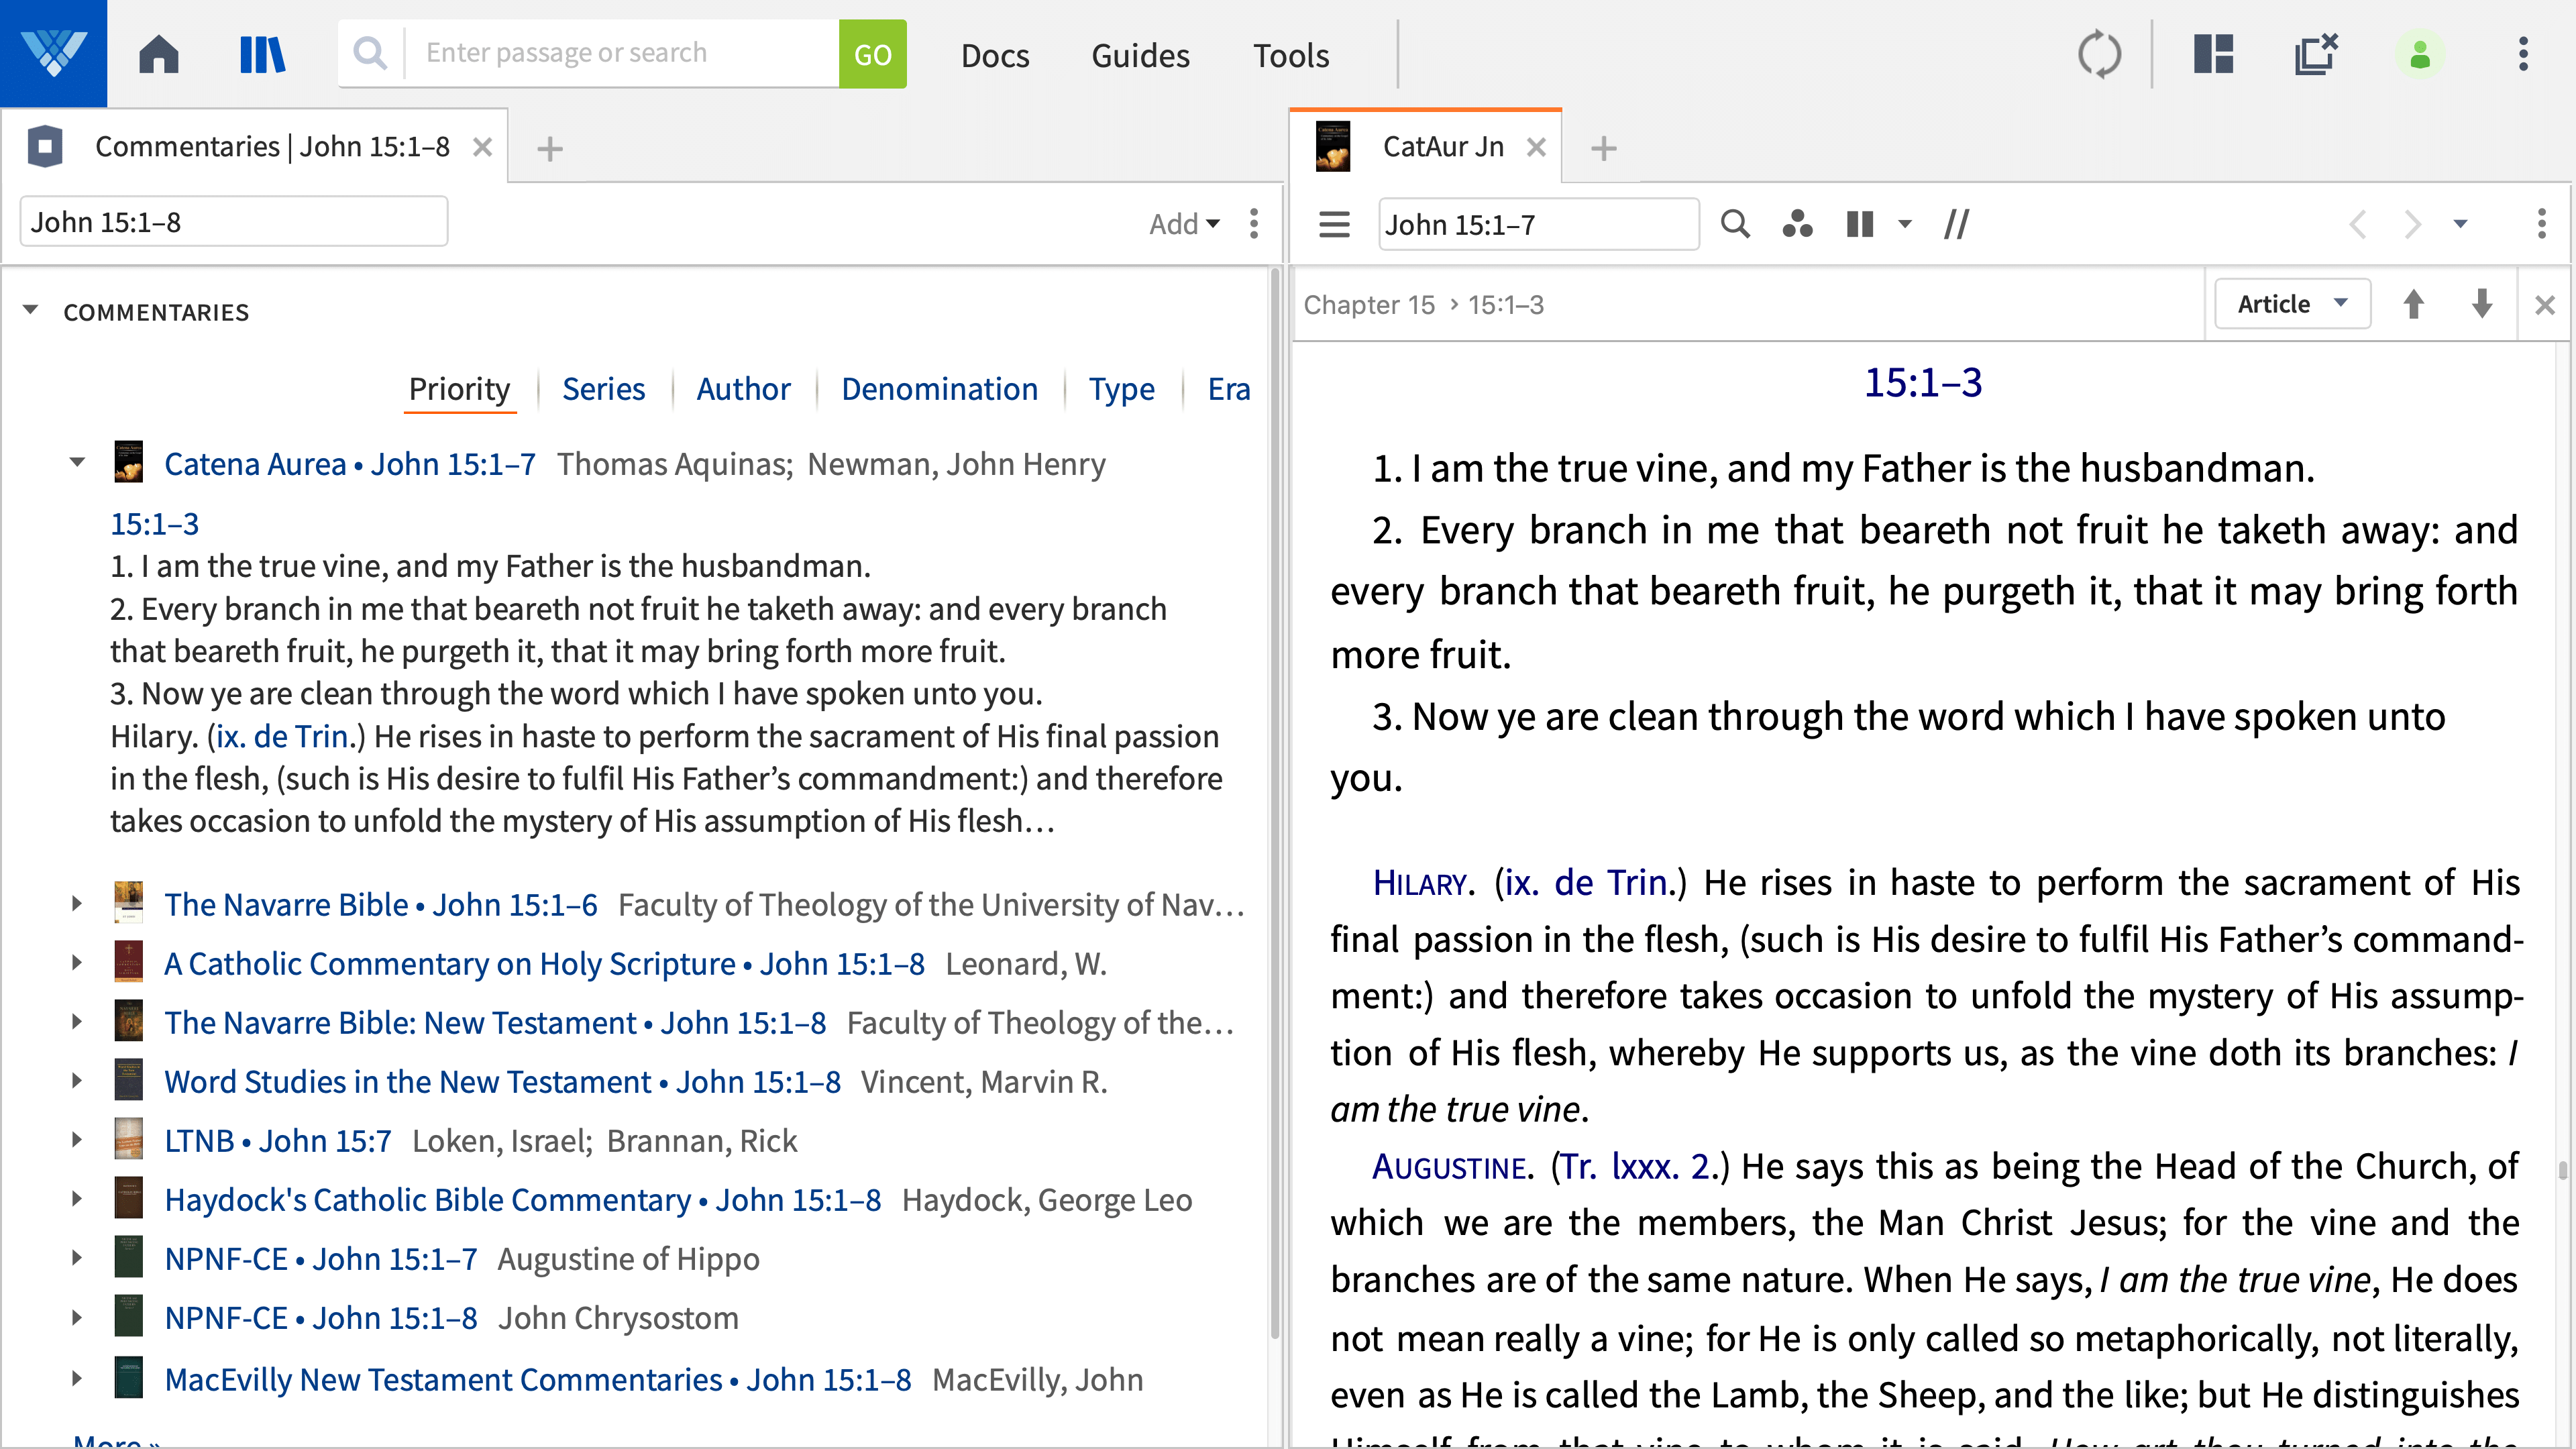The width and height of the screenshot is (2576, 1449).
Task: Add a new tab in left panel
Action: pyautogui.click(x=549, y=149)
